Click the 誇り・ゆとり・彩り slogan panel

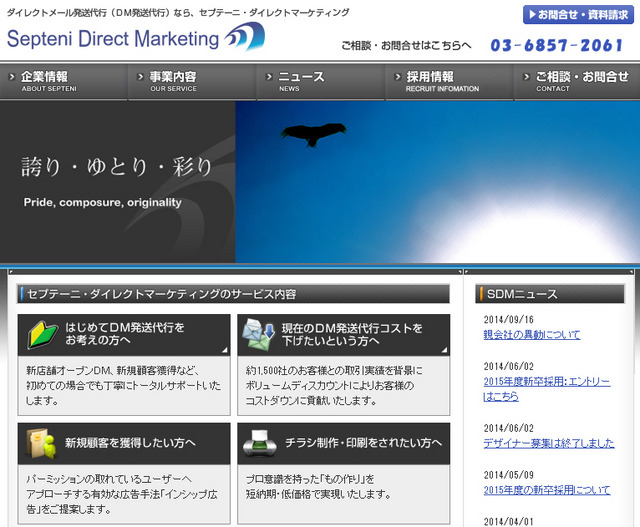pyautogui.click(x=118, y=182)
